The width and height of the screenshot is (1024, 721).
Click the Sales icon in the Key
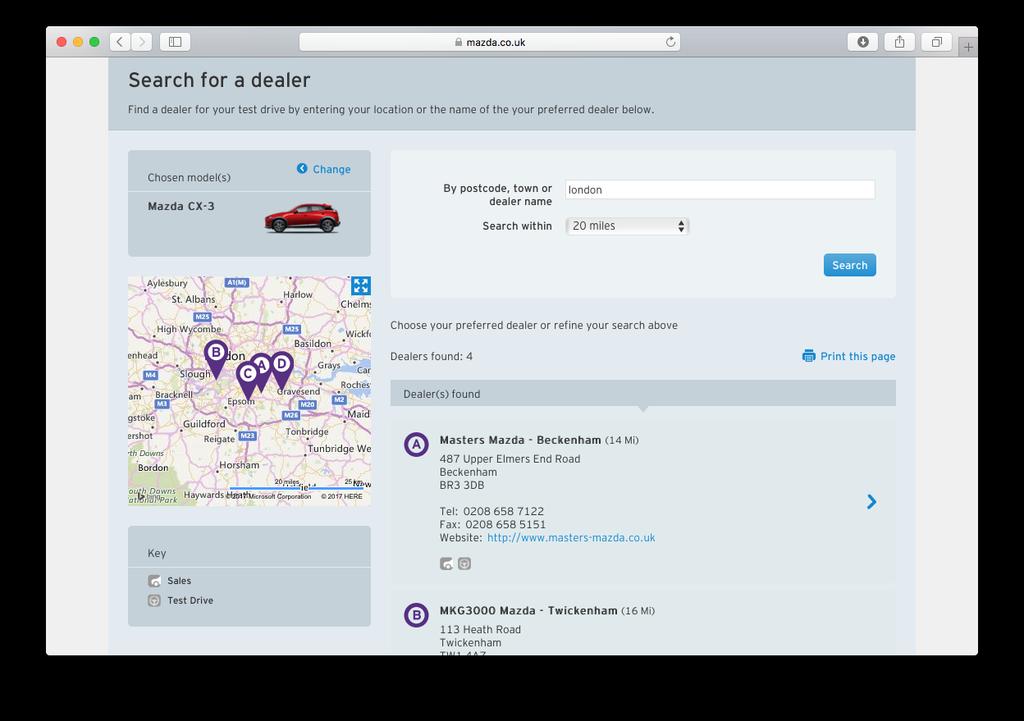154,581
